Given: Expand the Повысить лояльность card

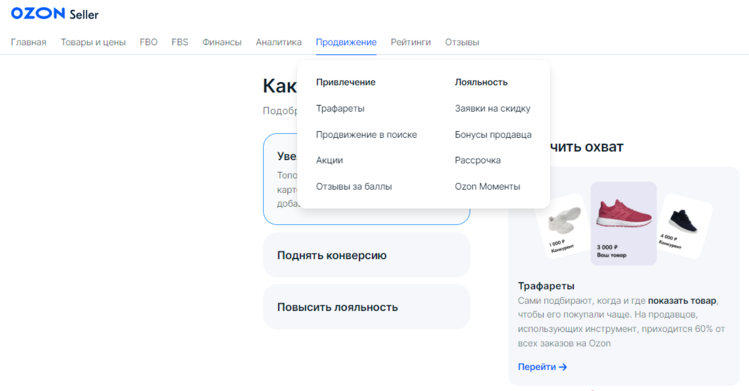Looking at the screenshot, I should tap(366, 307).
